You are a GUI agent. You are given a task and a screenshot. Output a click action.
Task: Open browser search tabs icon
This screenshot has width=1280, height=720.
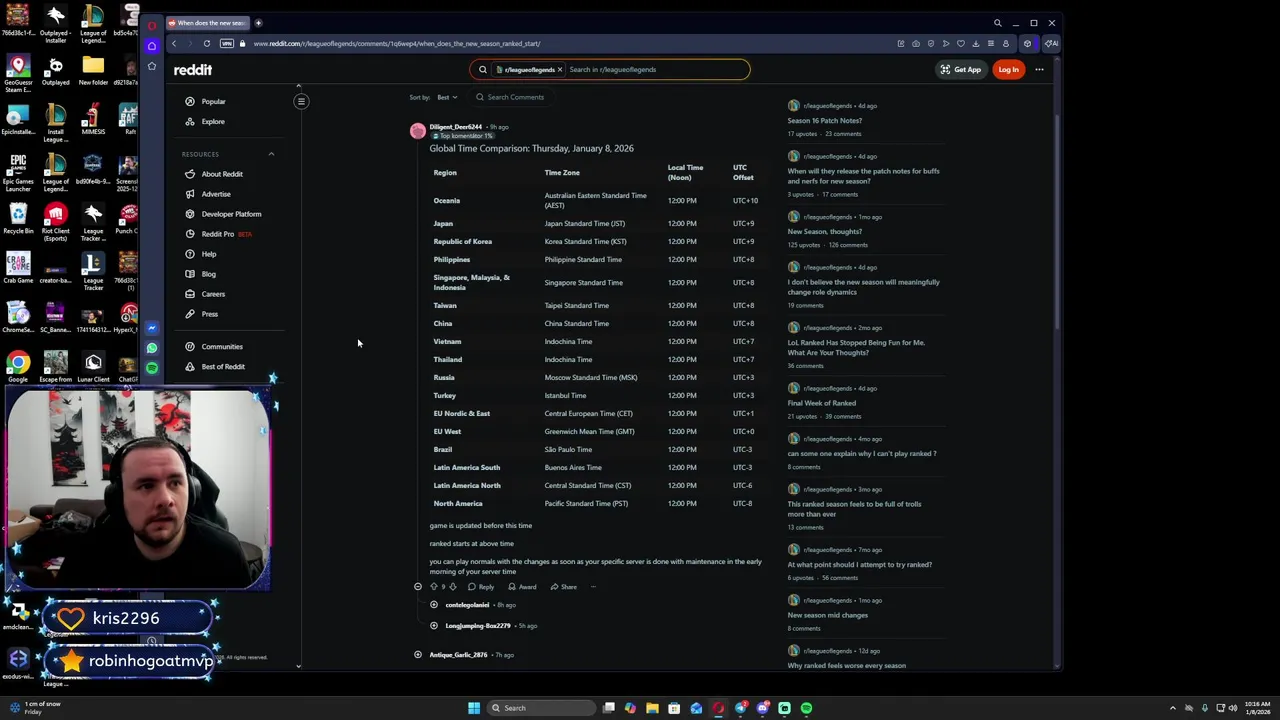point(997,23)
